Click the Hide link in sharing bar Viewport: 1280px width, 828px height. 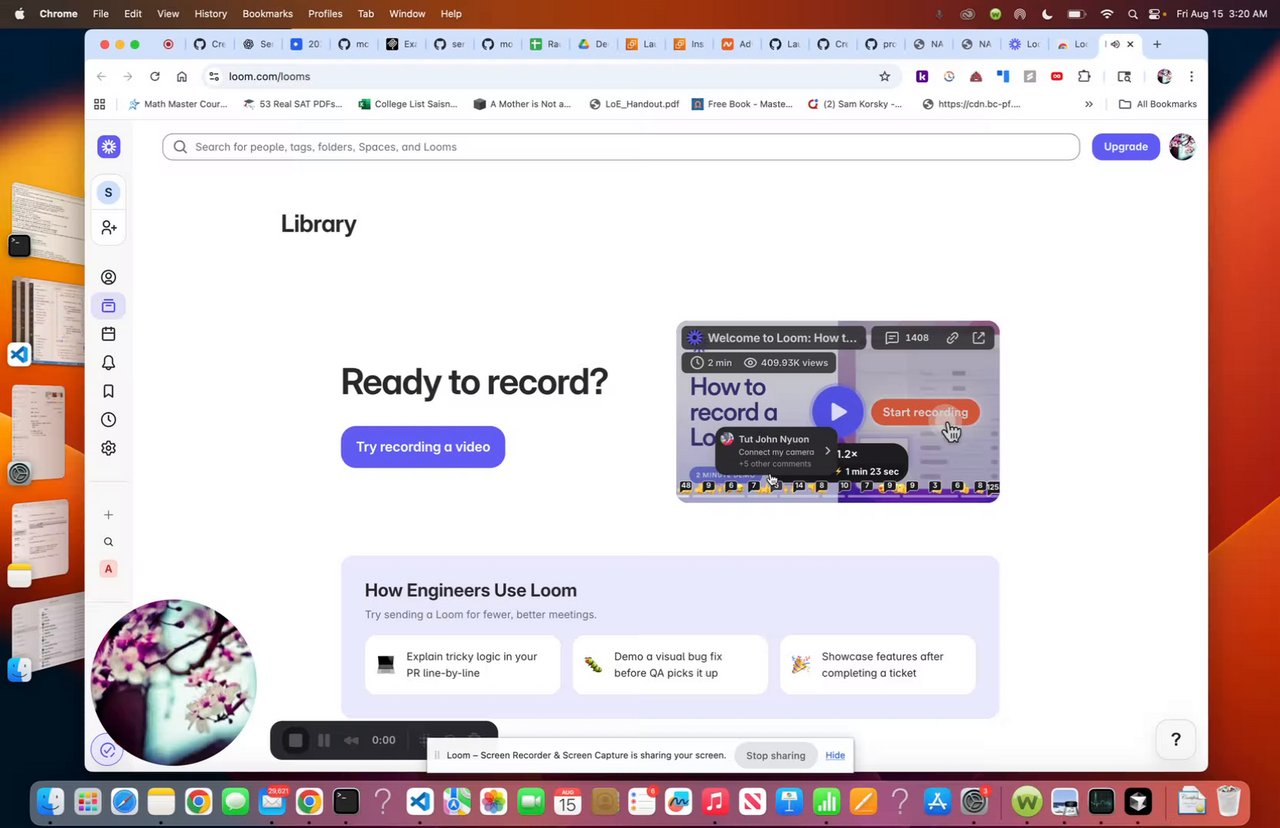pyautogui.click(x=835, y=755)
